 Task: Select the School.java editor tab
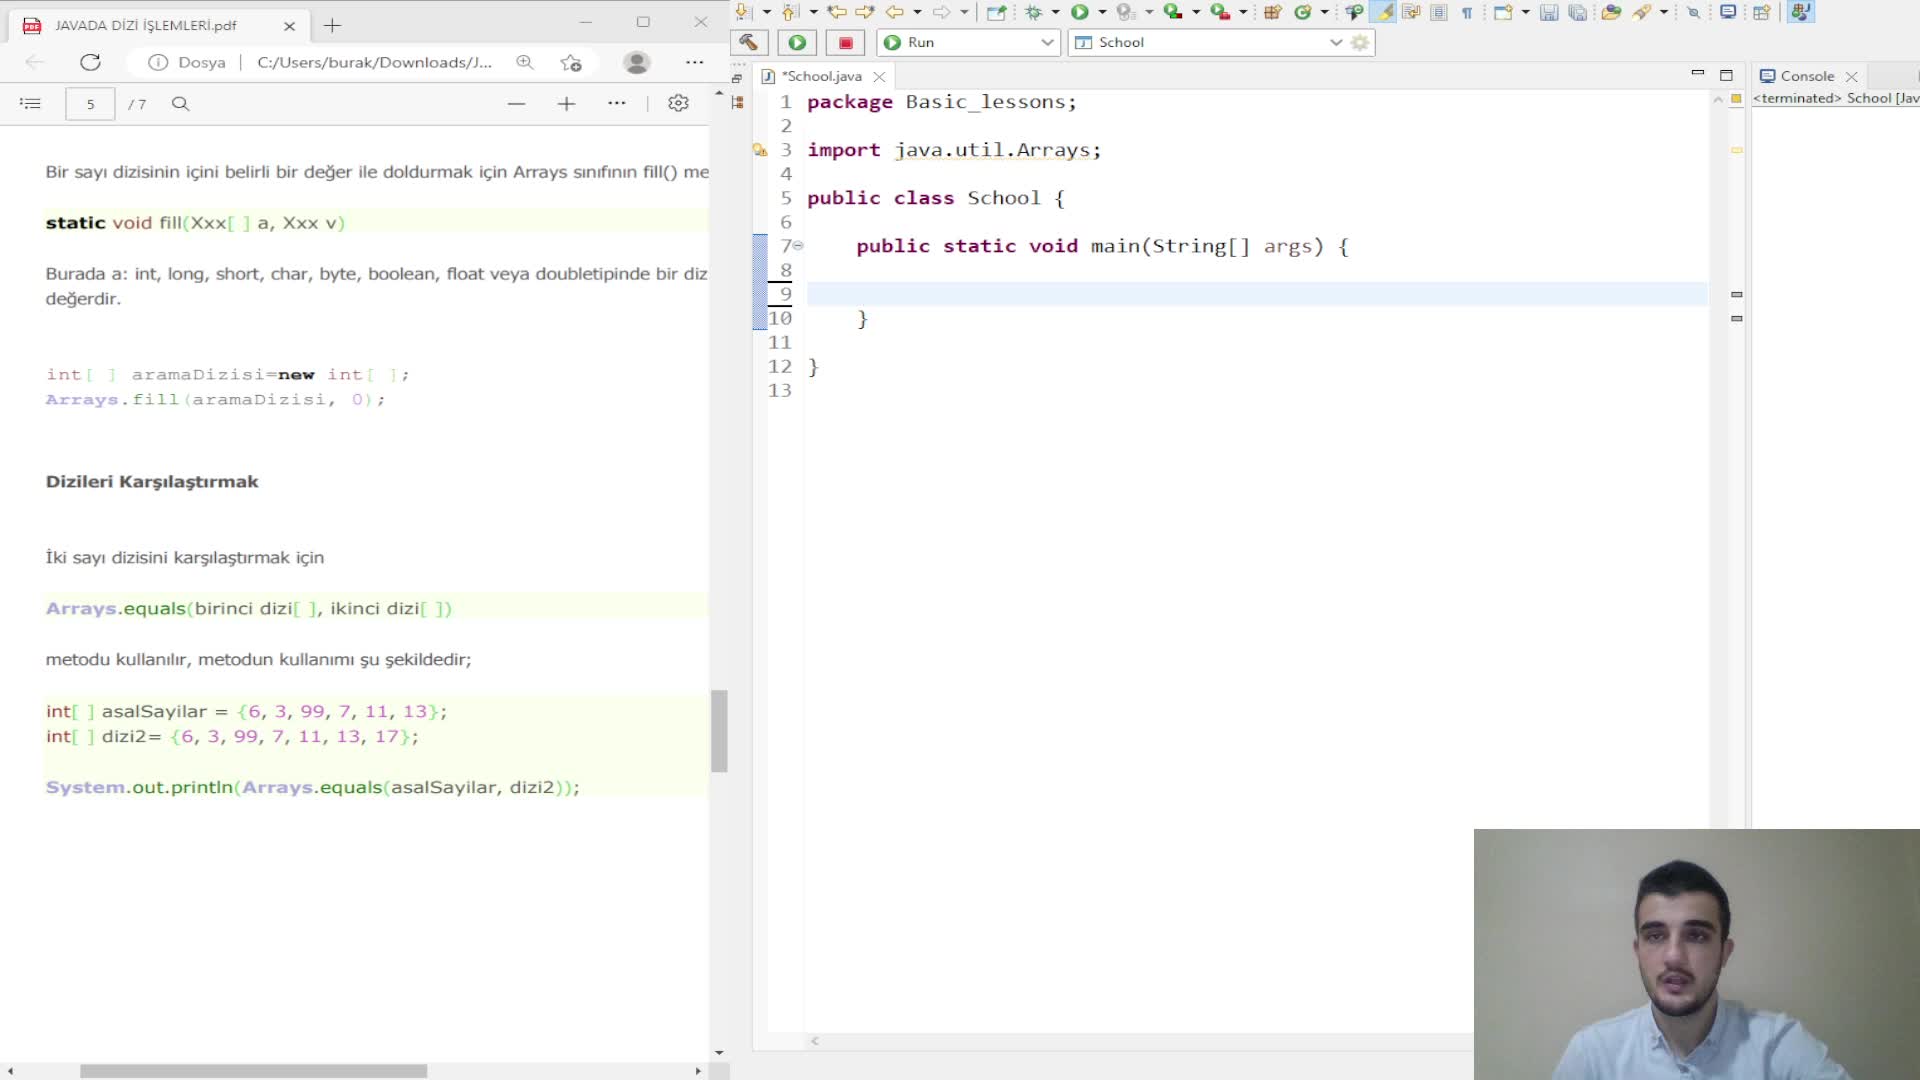pyautogui.click(x=822, y=76)
